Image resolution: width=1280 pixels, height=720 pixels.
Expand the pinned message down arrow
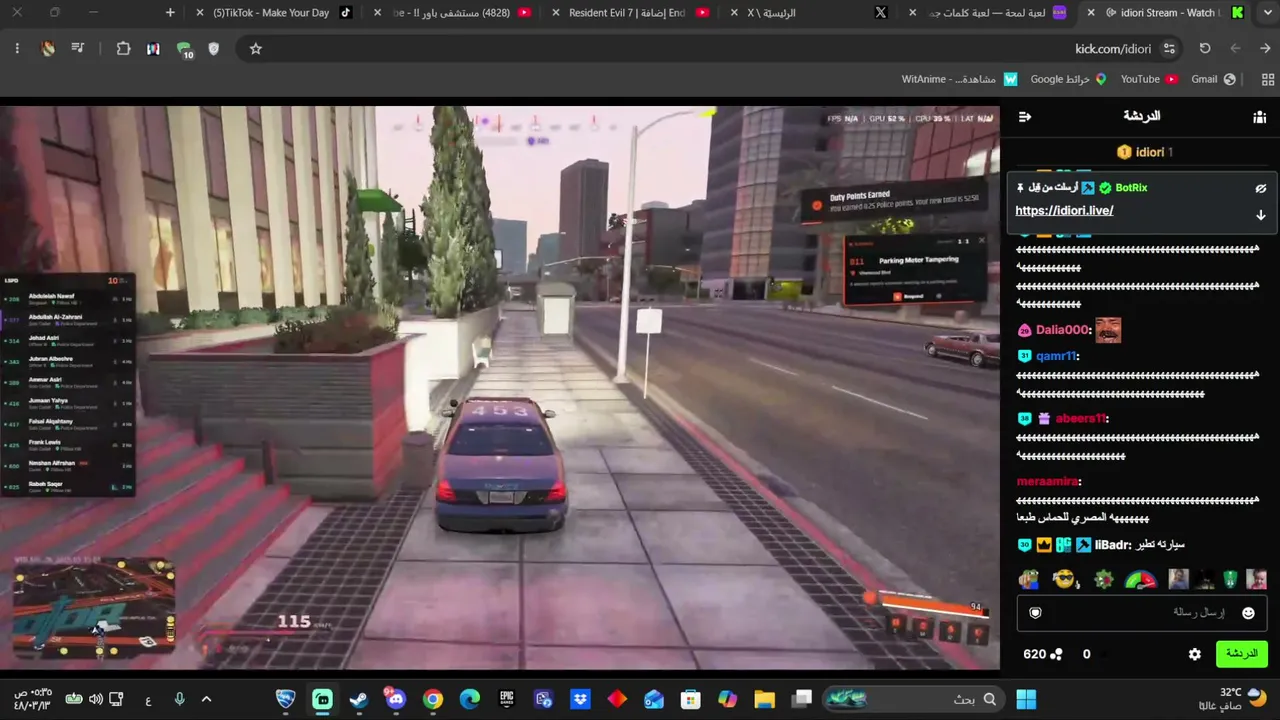1261,215
